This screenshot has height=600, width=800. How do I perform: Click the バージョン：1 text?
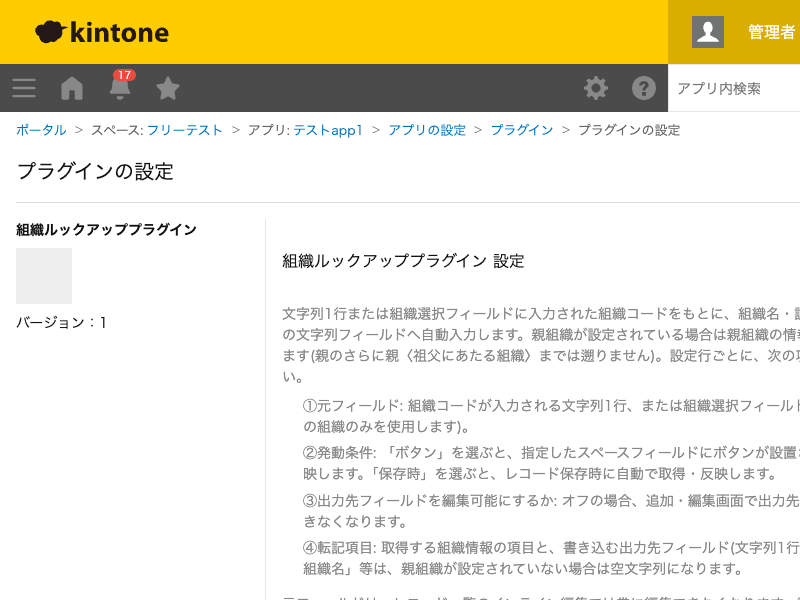pos(61,322)
